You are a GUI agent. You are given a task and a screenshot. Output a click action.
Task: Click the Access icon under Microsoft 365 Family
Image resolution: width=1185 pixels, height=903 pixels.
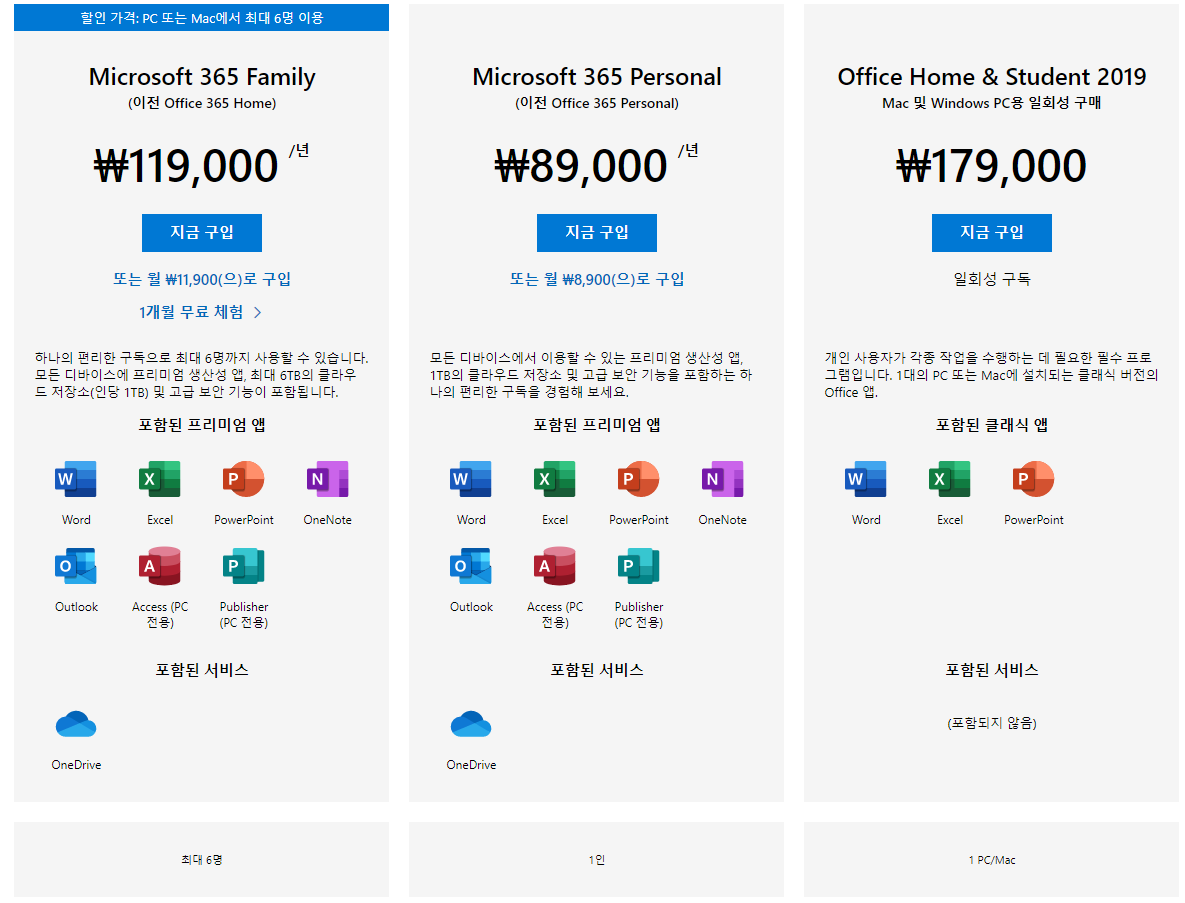point(159,566)
